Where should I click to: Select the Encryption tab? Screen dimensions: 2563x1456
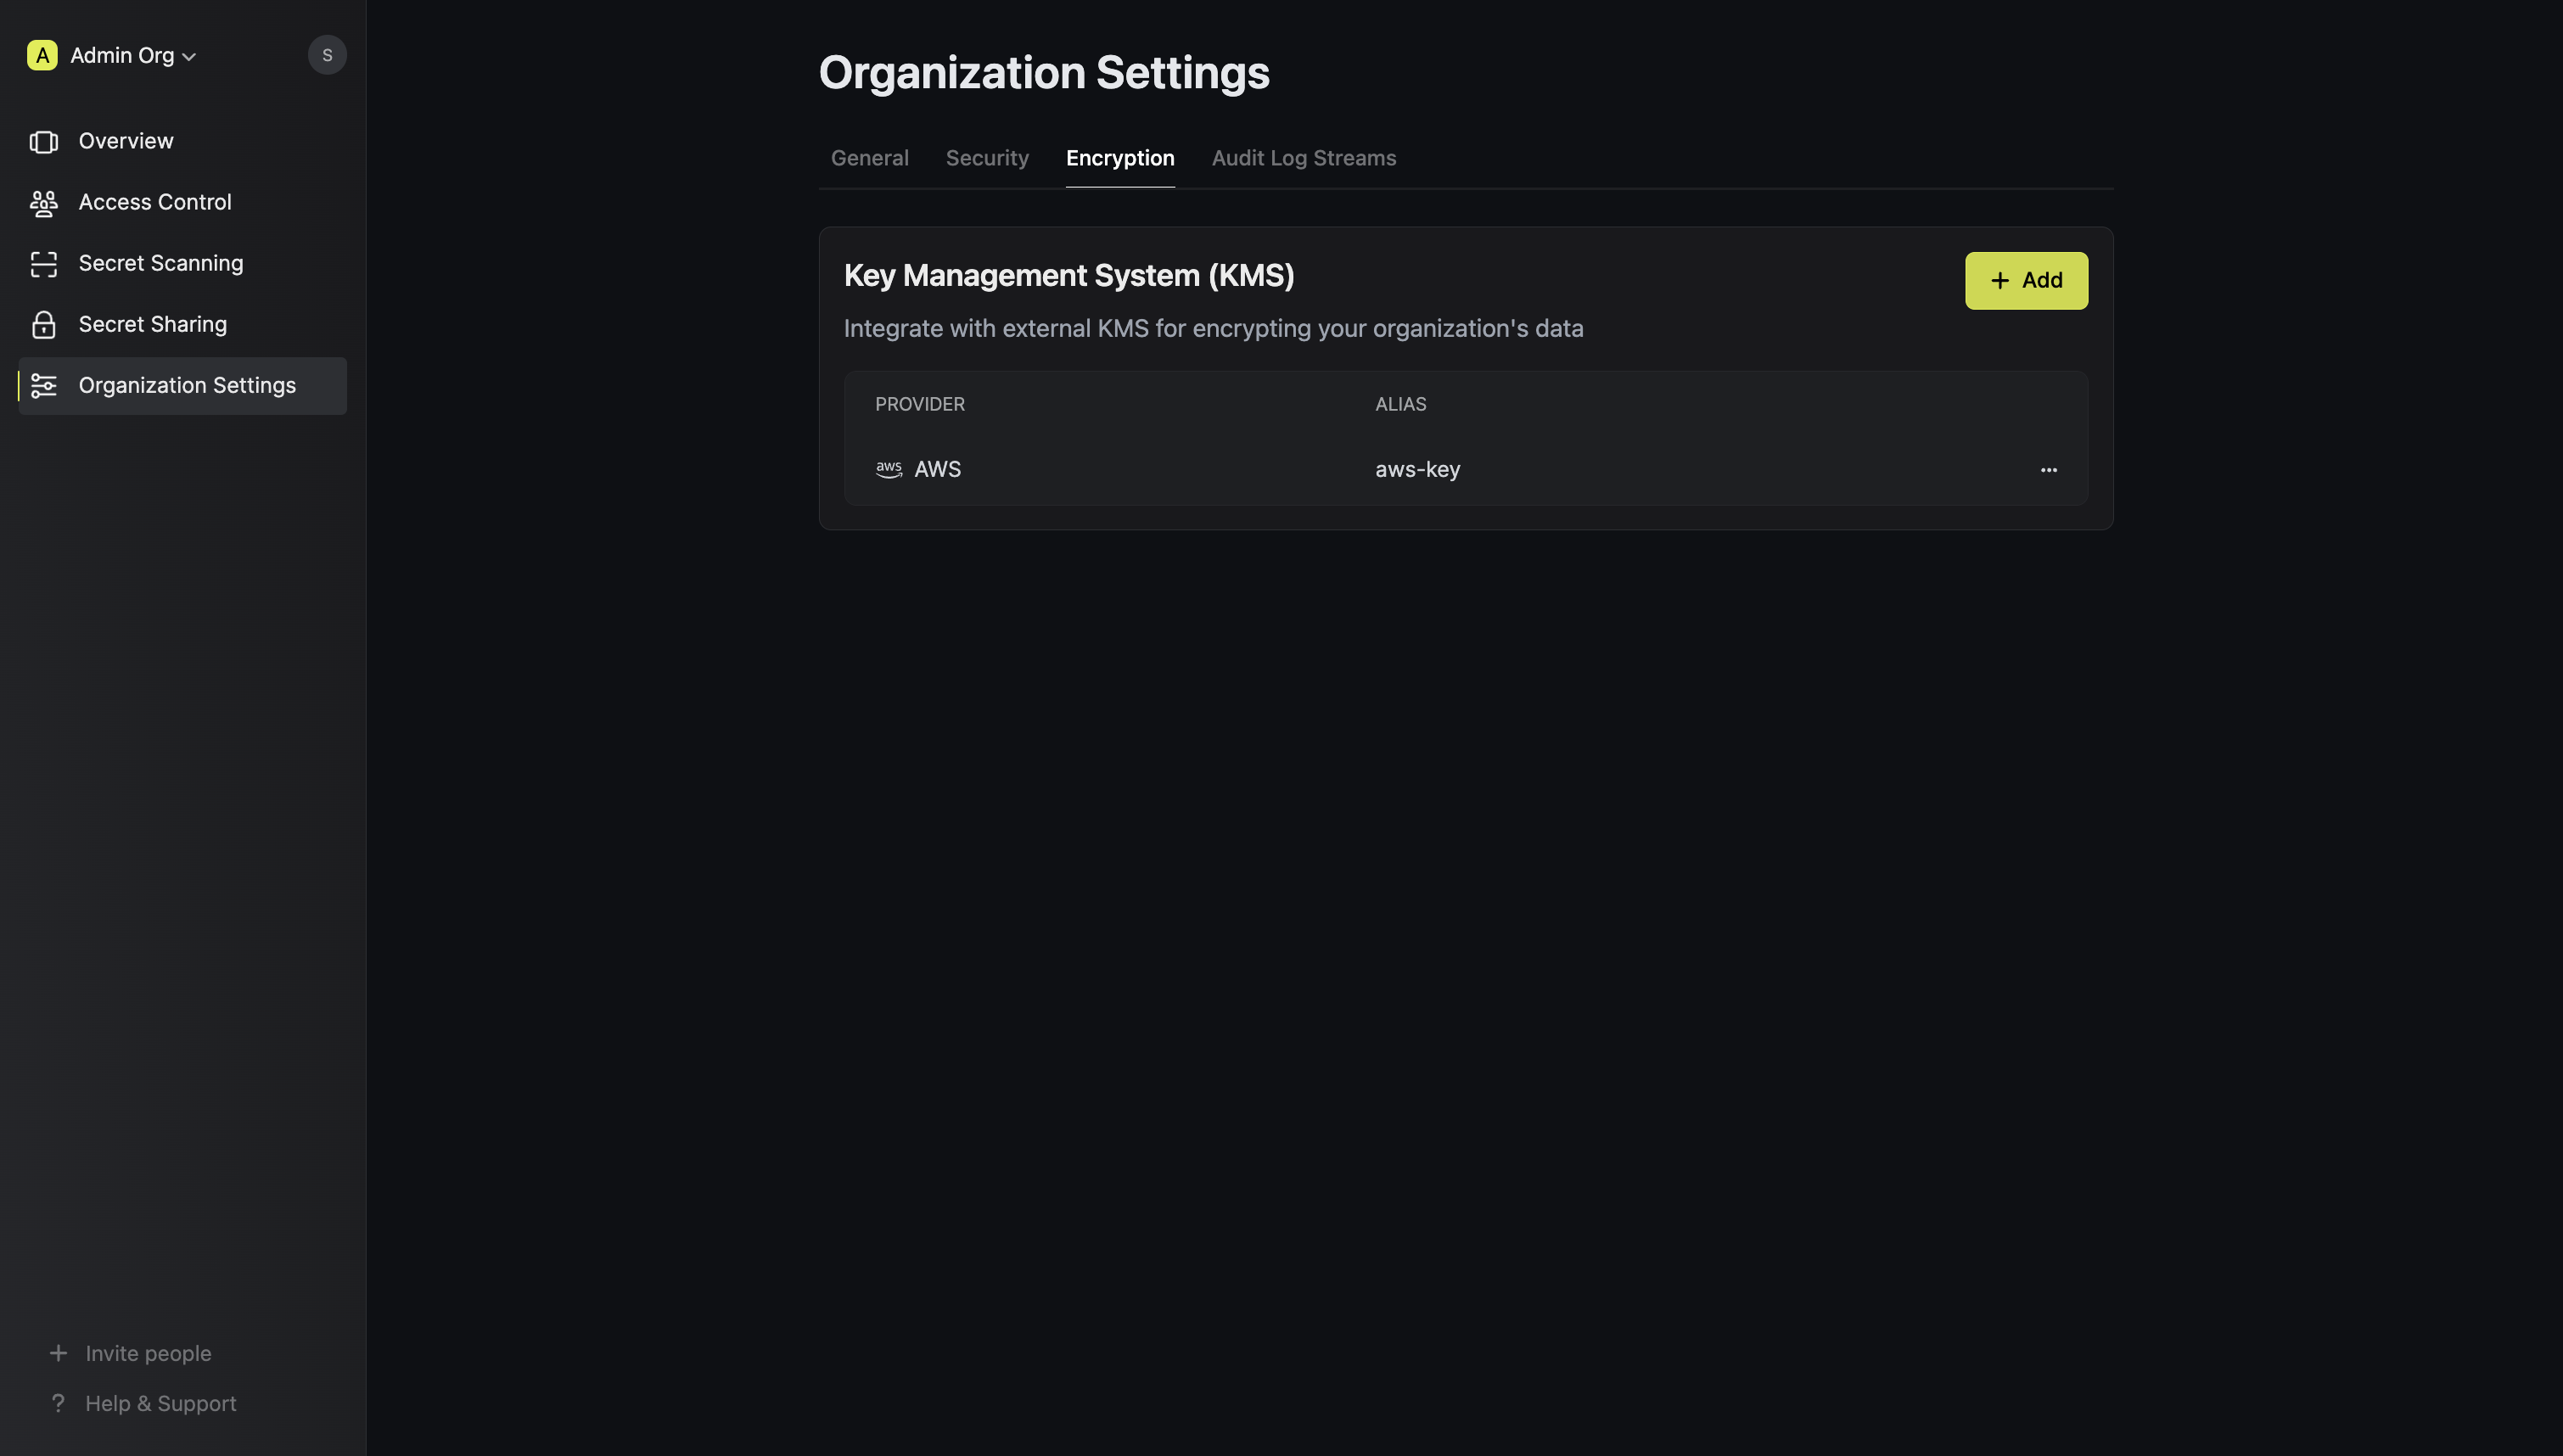pyautogui.click(x=1120, y=158)
